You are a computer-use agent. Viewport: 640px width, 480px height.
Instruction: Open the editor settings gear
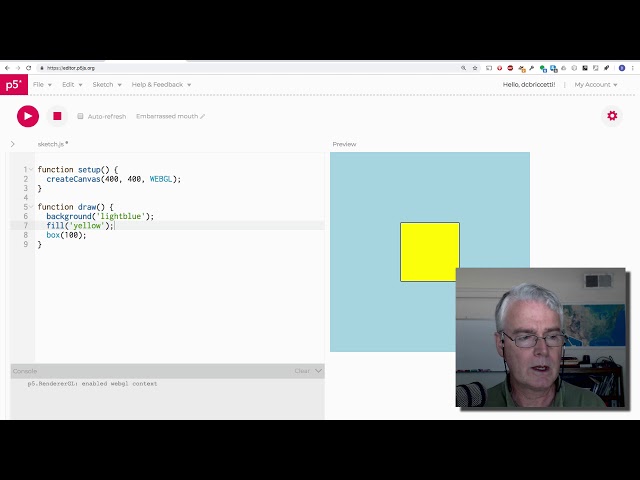point(612,116)
